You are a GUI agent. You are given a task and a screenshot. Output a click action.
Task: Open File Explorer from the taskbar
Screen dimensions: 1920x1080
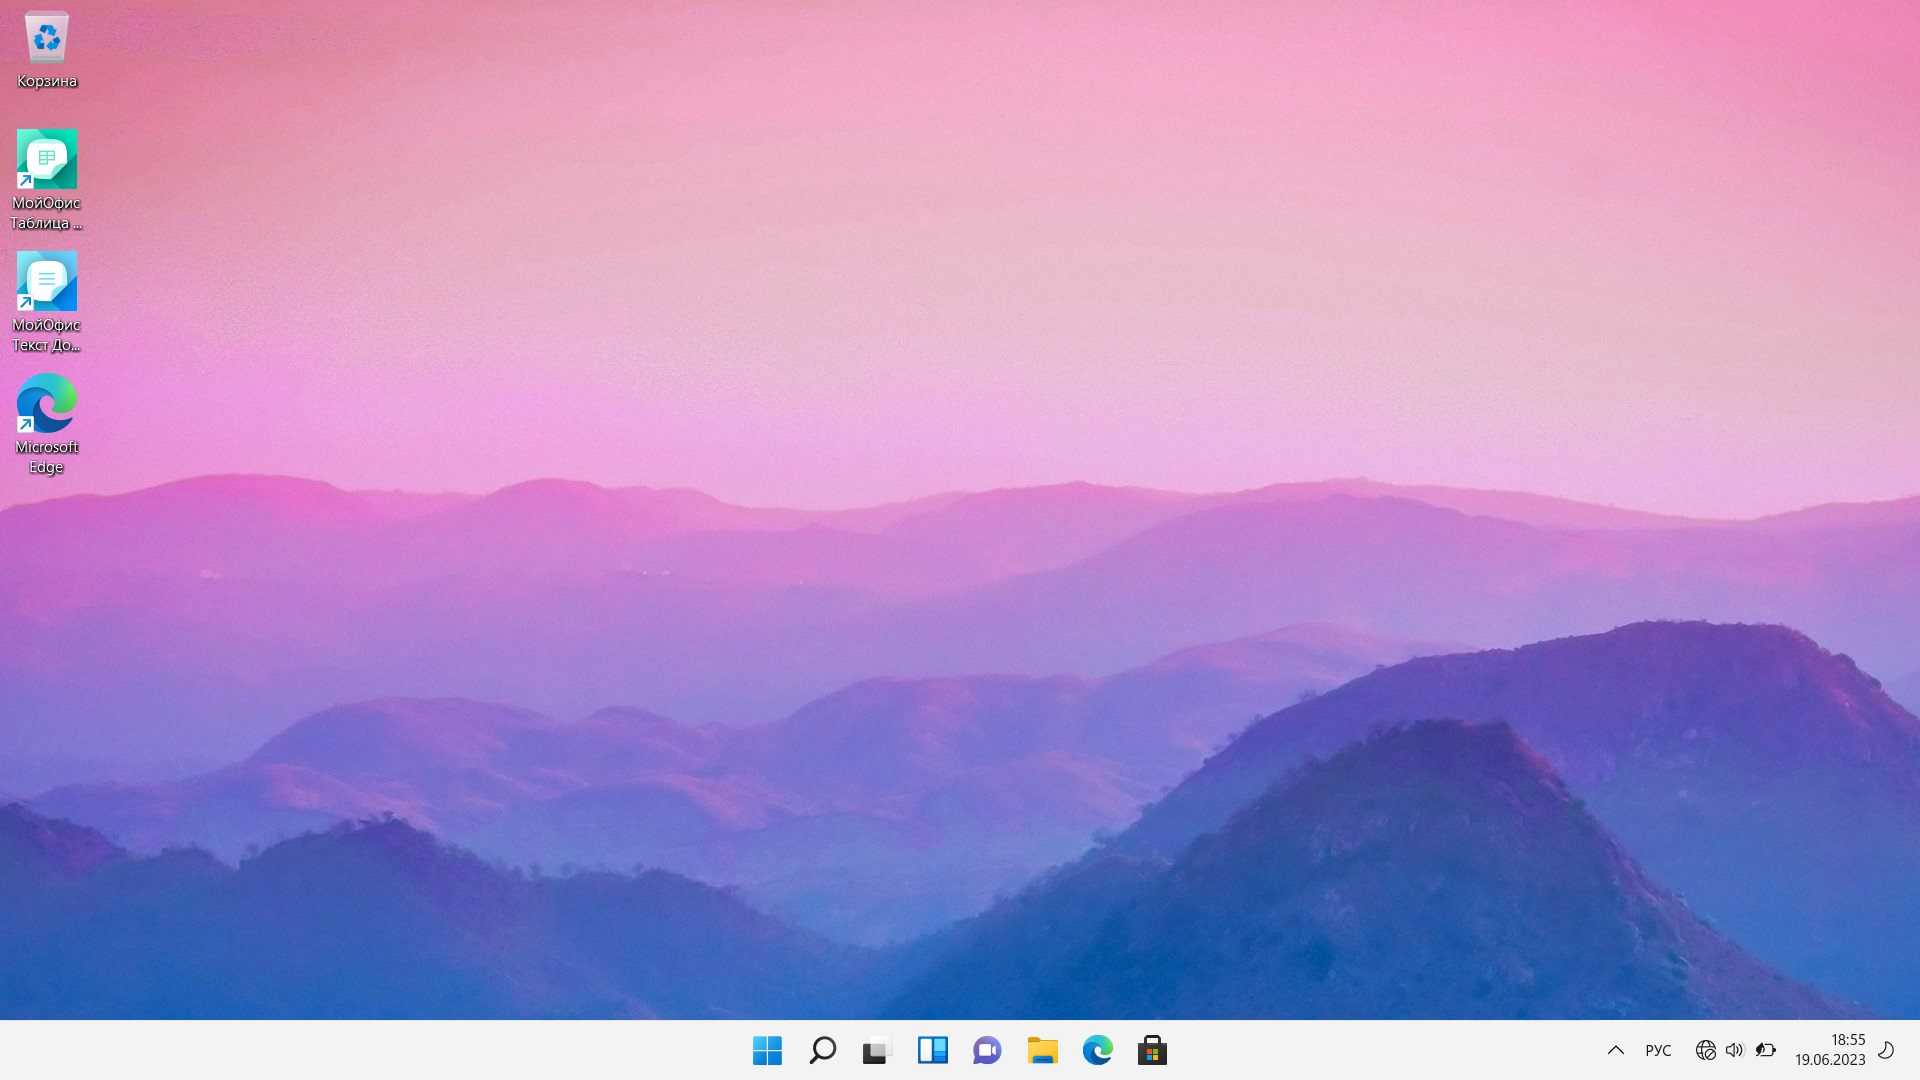click(x=1042, y=1050)
